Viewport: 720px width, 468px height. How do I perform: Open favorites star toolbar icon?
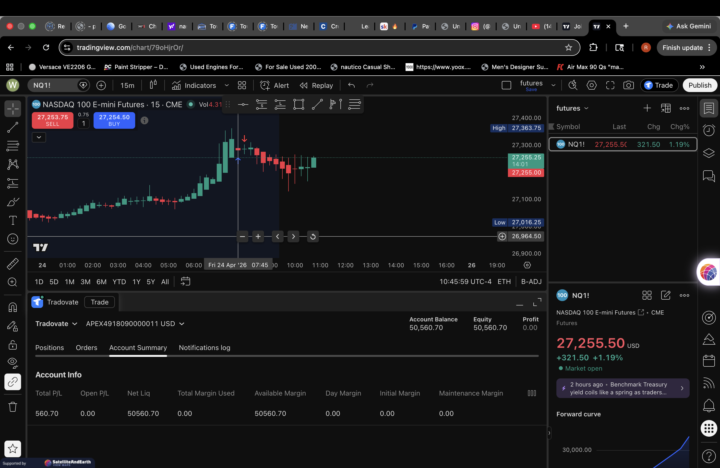(x=13, y=449)
